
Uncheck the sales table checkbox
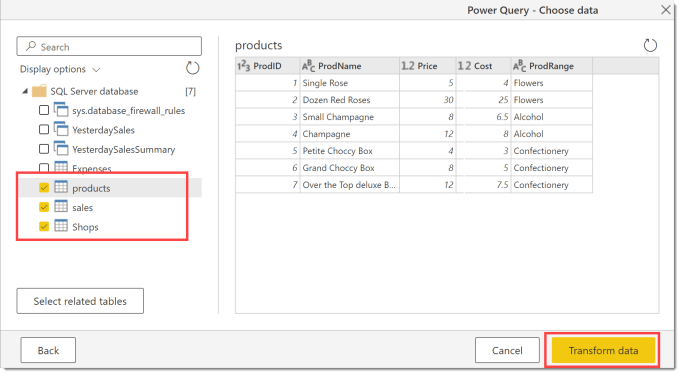[x=44, y=207]
